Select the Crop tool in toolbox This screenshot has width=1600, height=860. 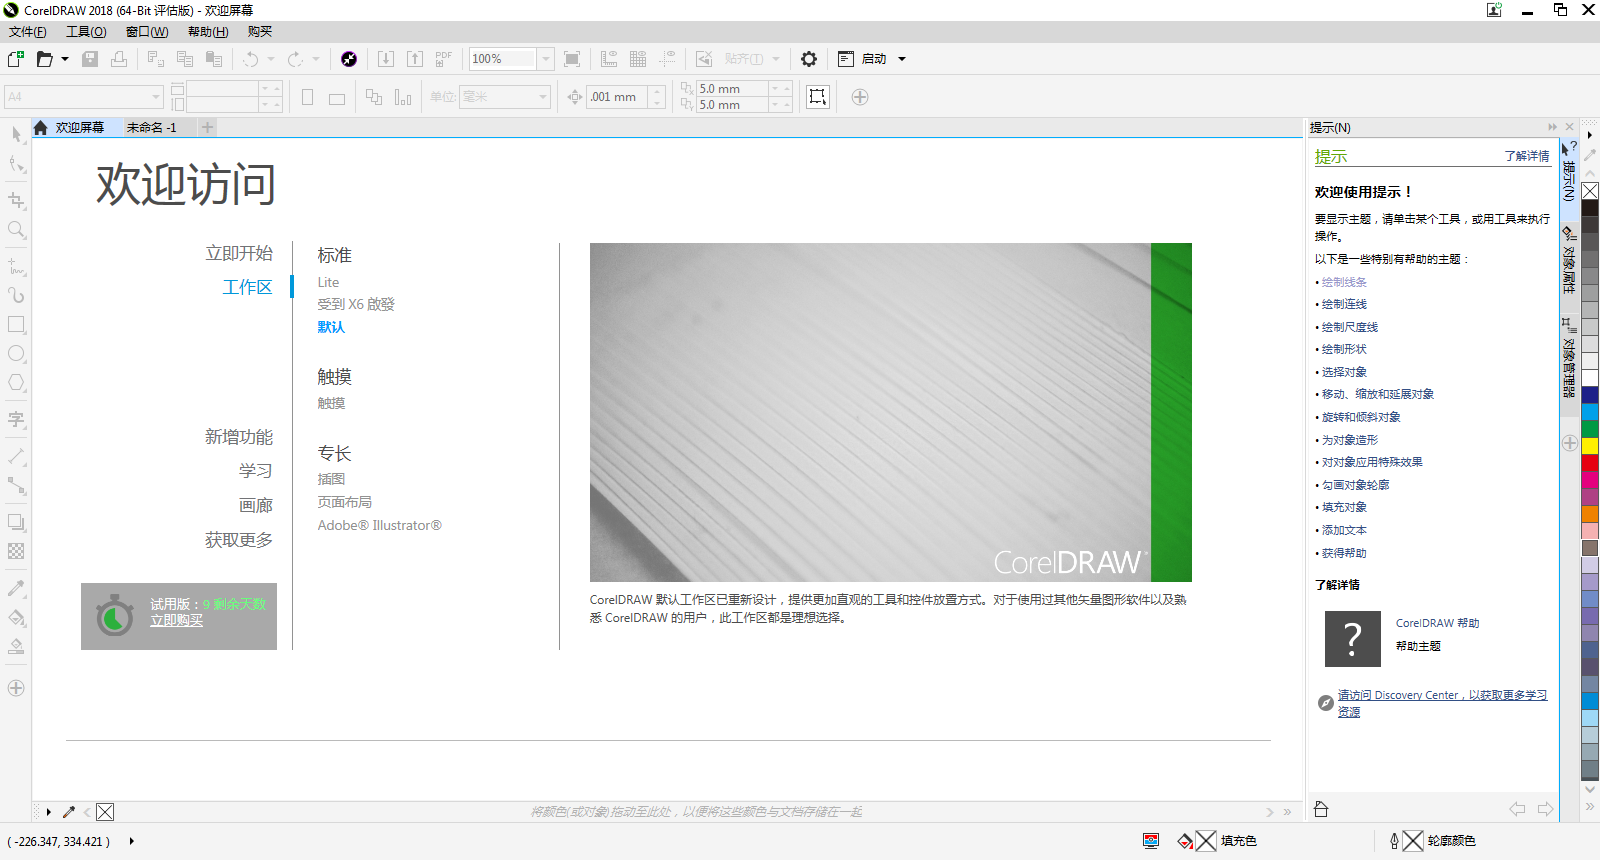pos(16,200)
